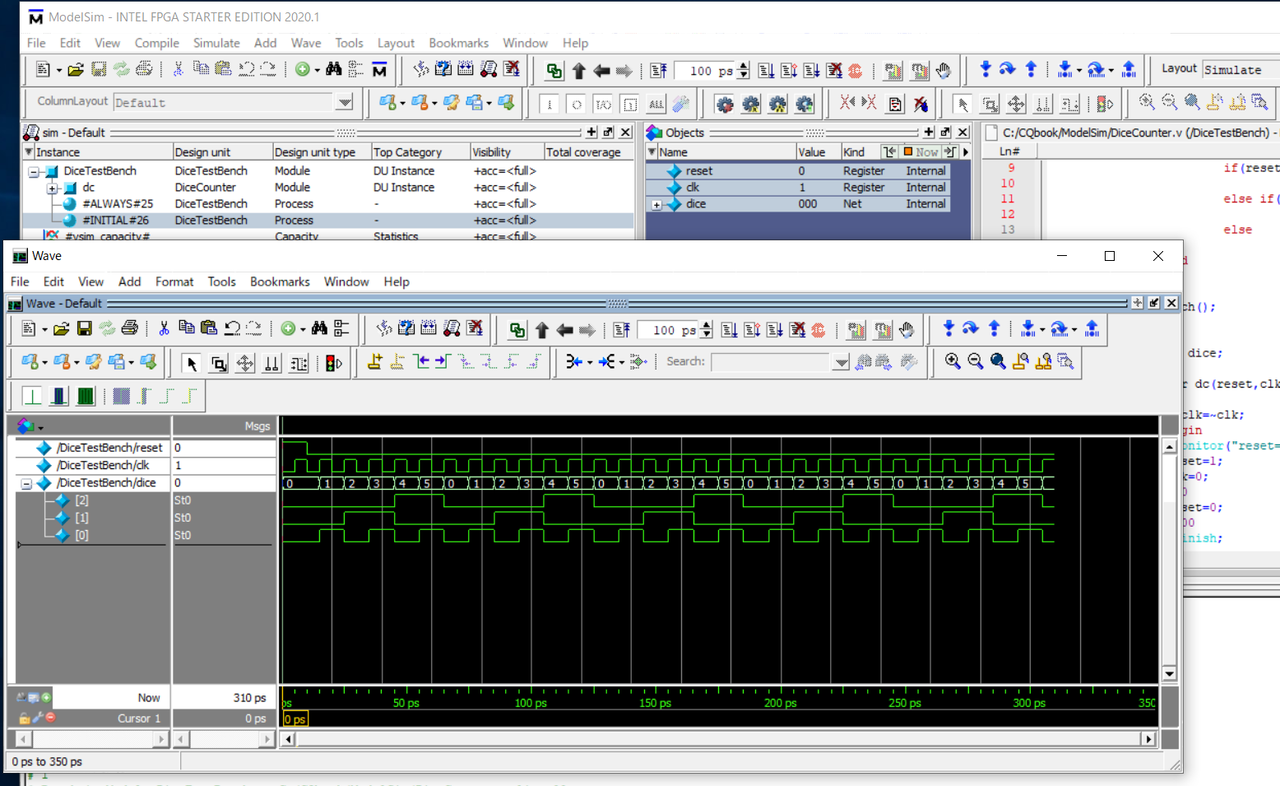The height and width of the screenshot is (786, 1280).
Task: Increase run length with spinner up arrow
Action: click(x=708, y=324)
